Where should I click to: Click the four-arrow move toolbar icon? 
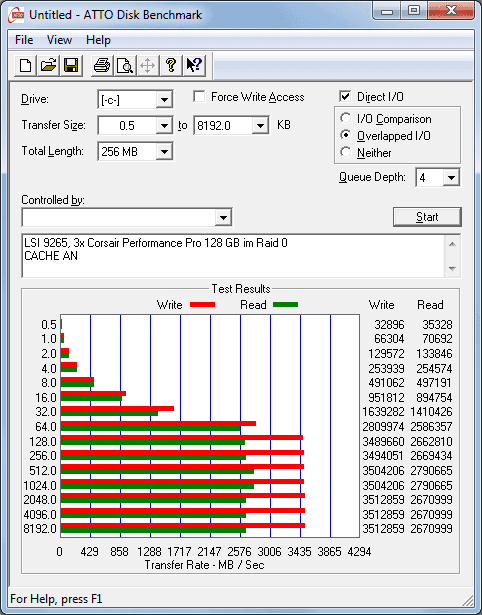pos(147,65)
